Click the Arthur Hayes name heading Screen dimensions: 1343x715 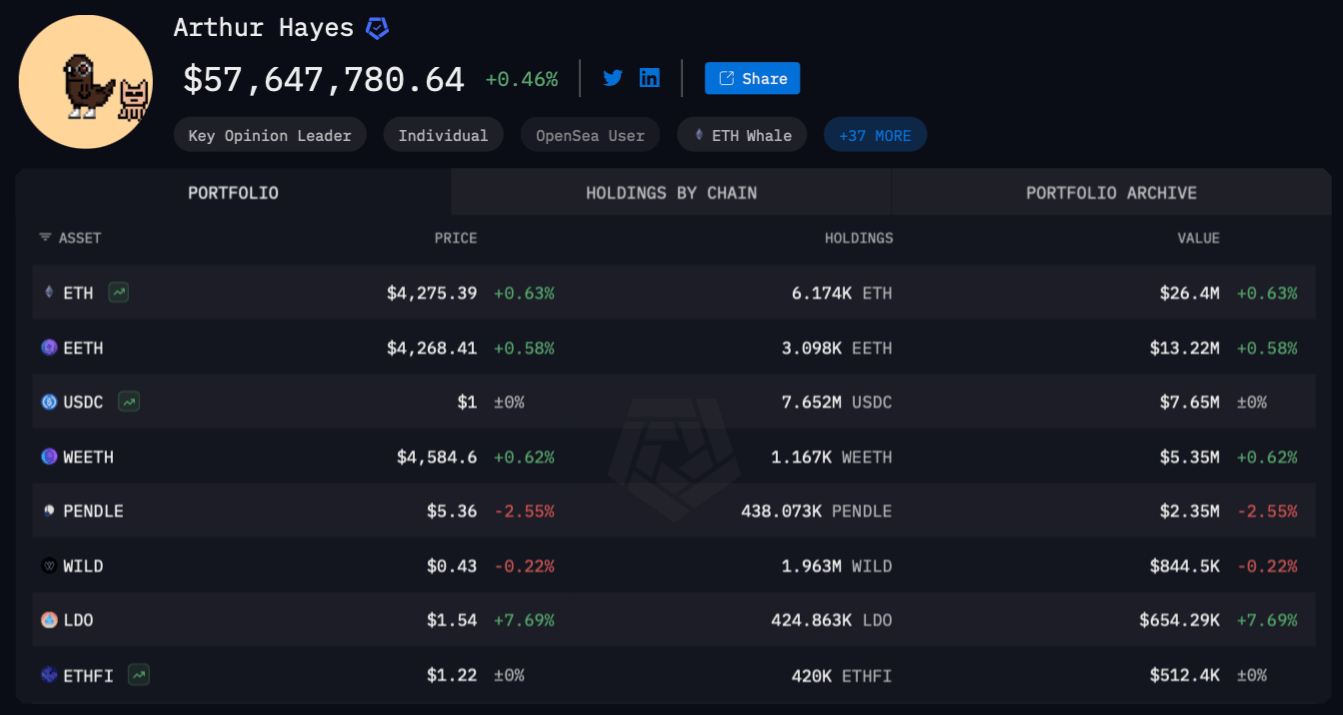point(264,28)
